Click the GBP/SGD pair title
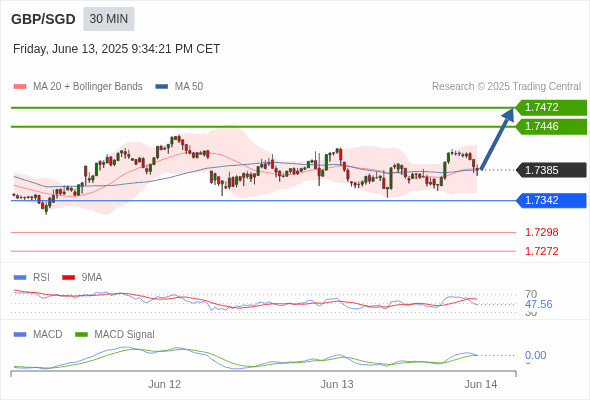Viewport: 590px width, 400px height. point(43,19)
